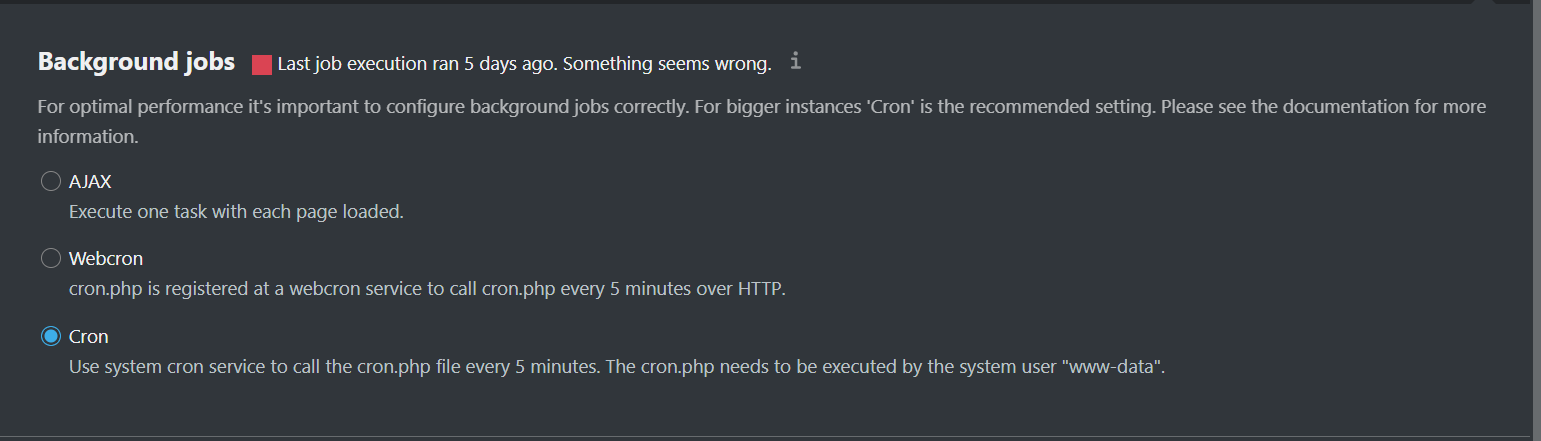Click the red job status indicator square
Image resolution: width=1541 pixels, height=441 pixels.
(262, 65)
